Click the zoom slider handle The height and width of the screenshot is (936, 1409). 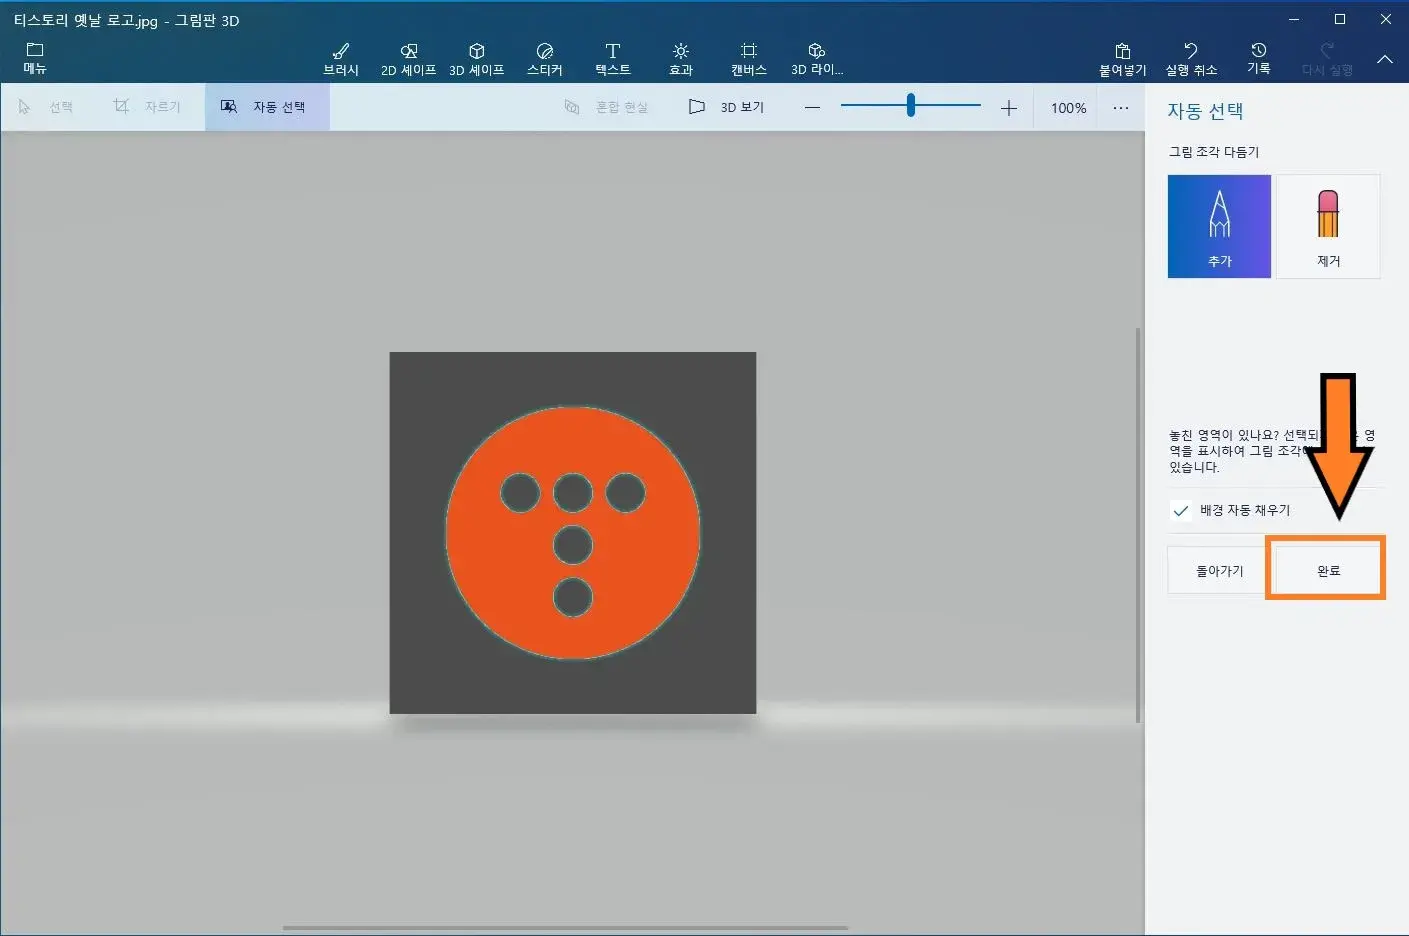point(911,105)
